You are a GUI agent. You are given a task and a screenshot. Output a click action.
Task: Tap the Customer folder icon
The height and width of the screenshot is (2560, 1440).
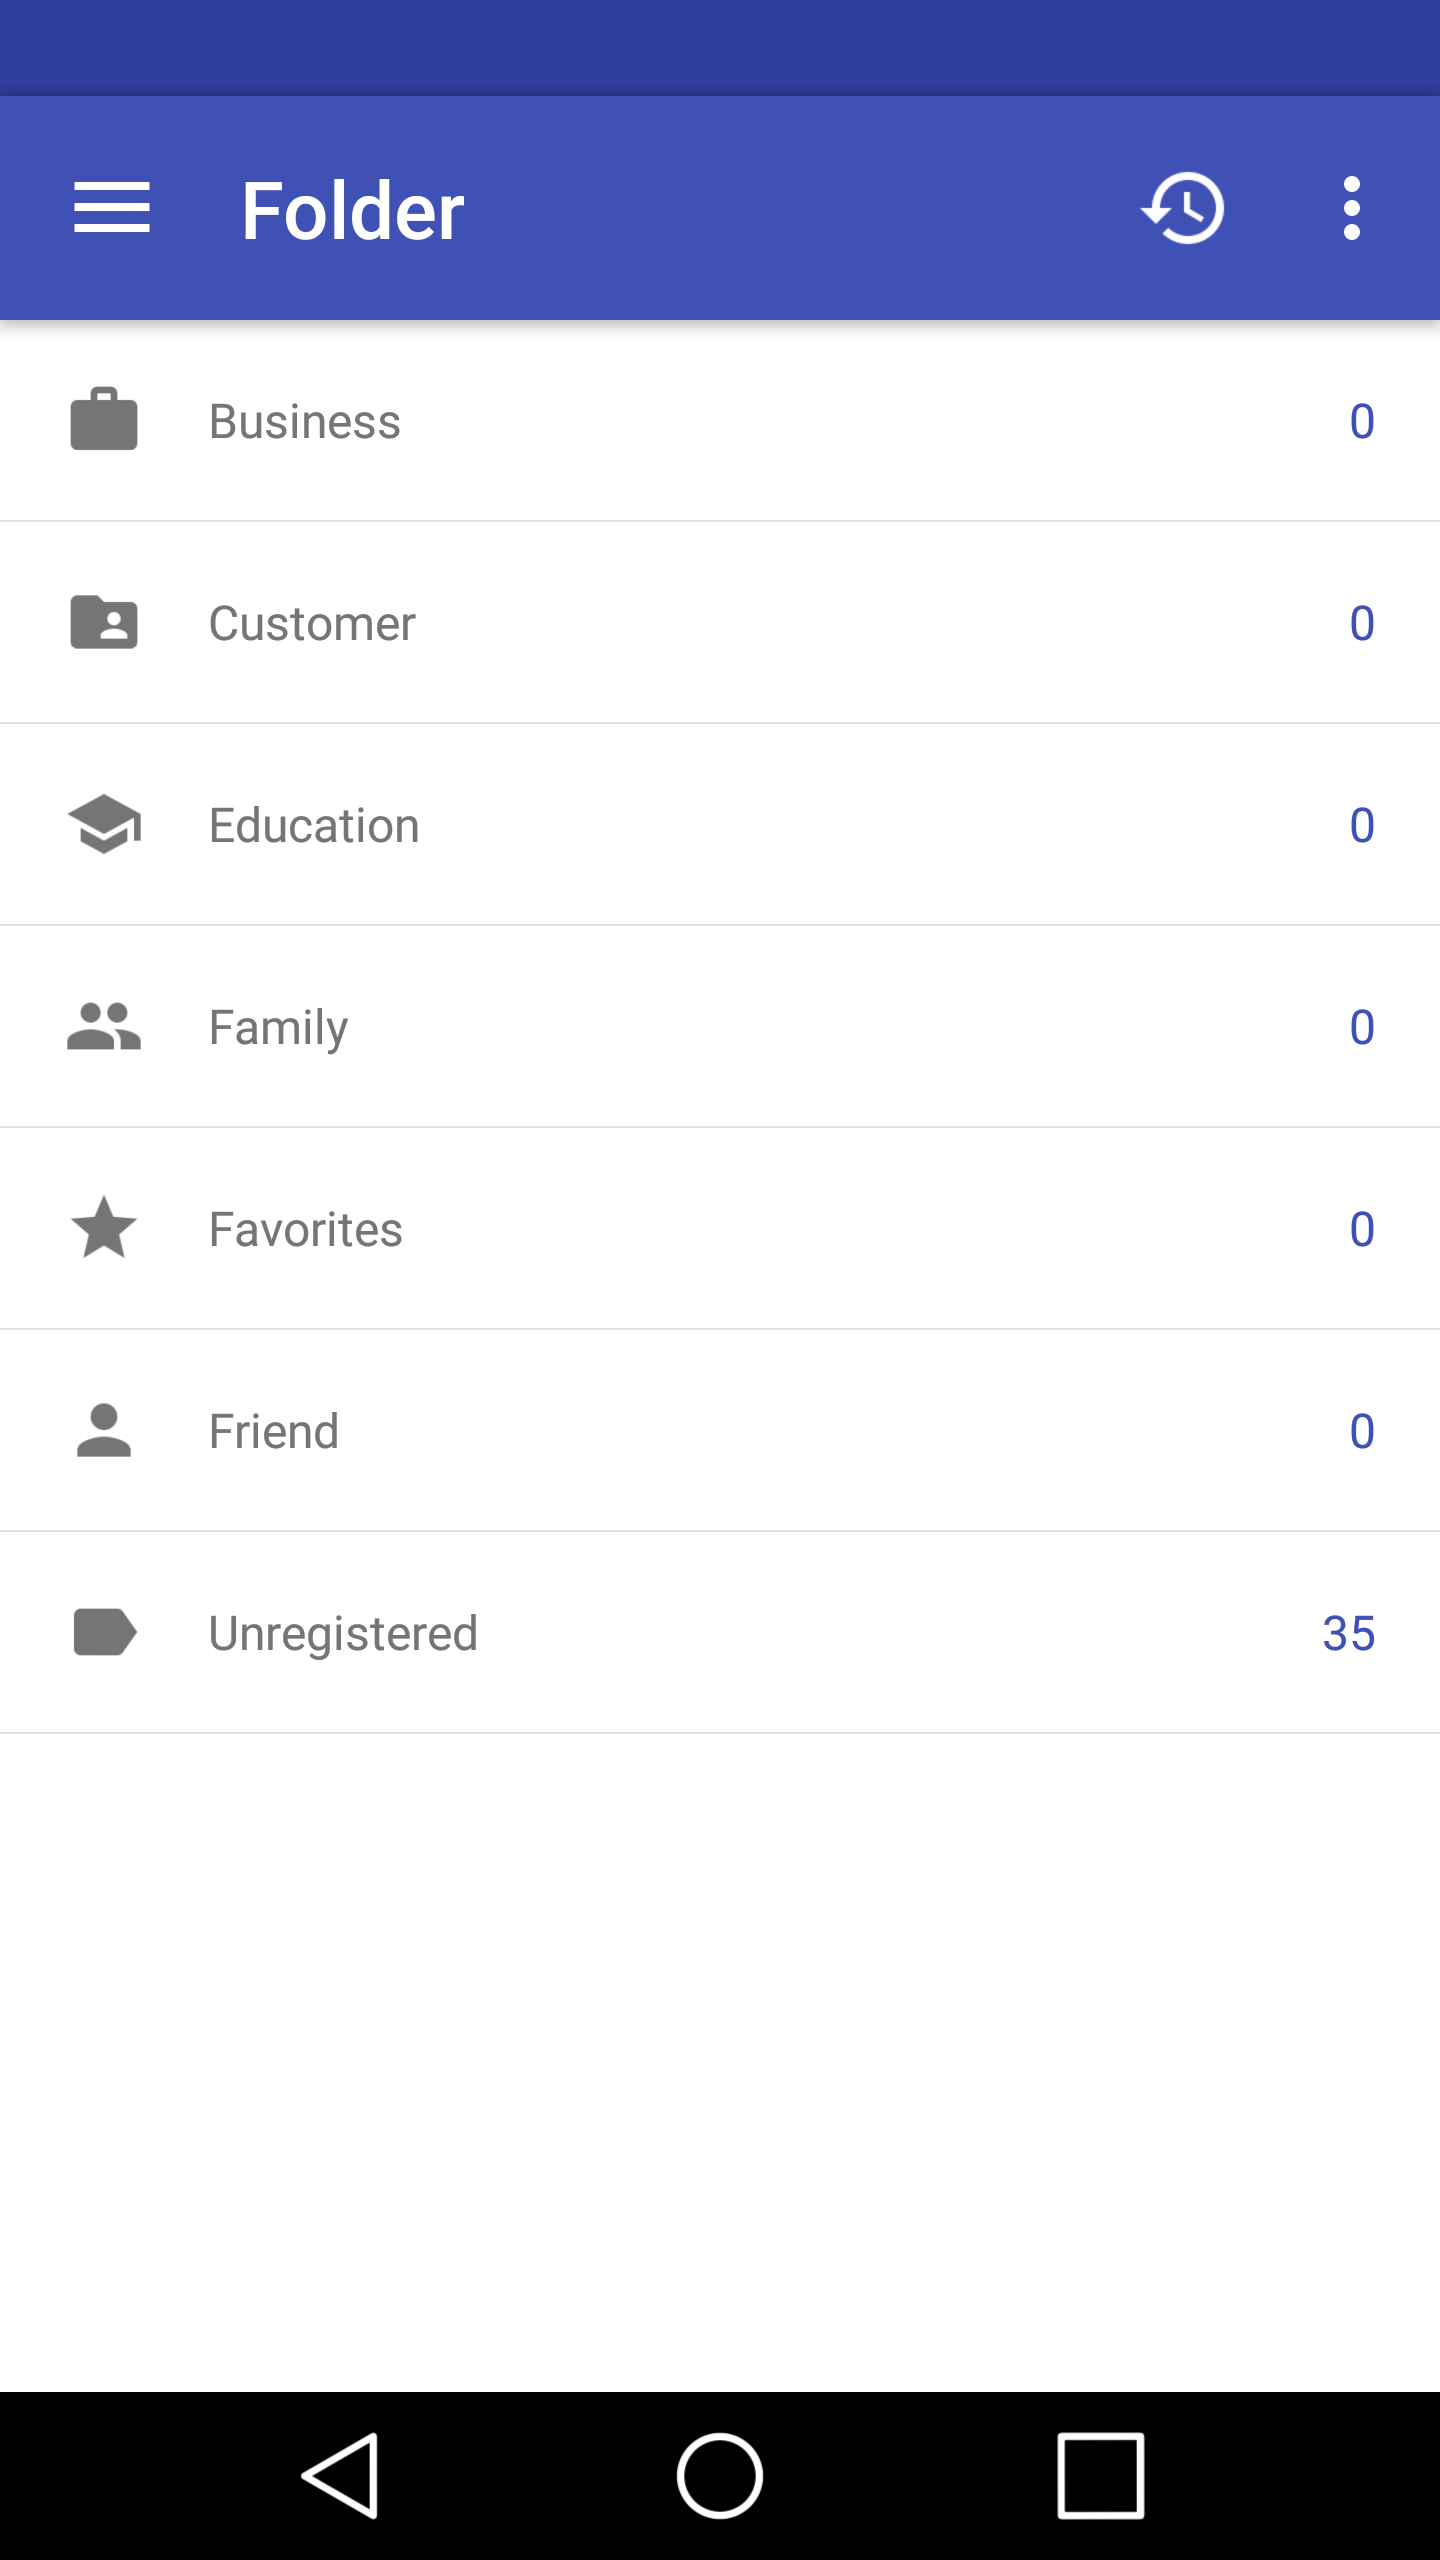tap(104, 622)
